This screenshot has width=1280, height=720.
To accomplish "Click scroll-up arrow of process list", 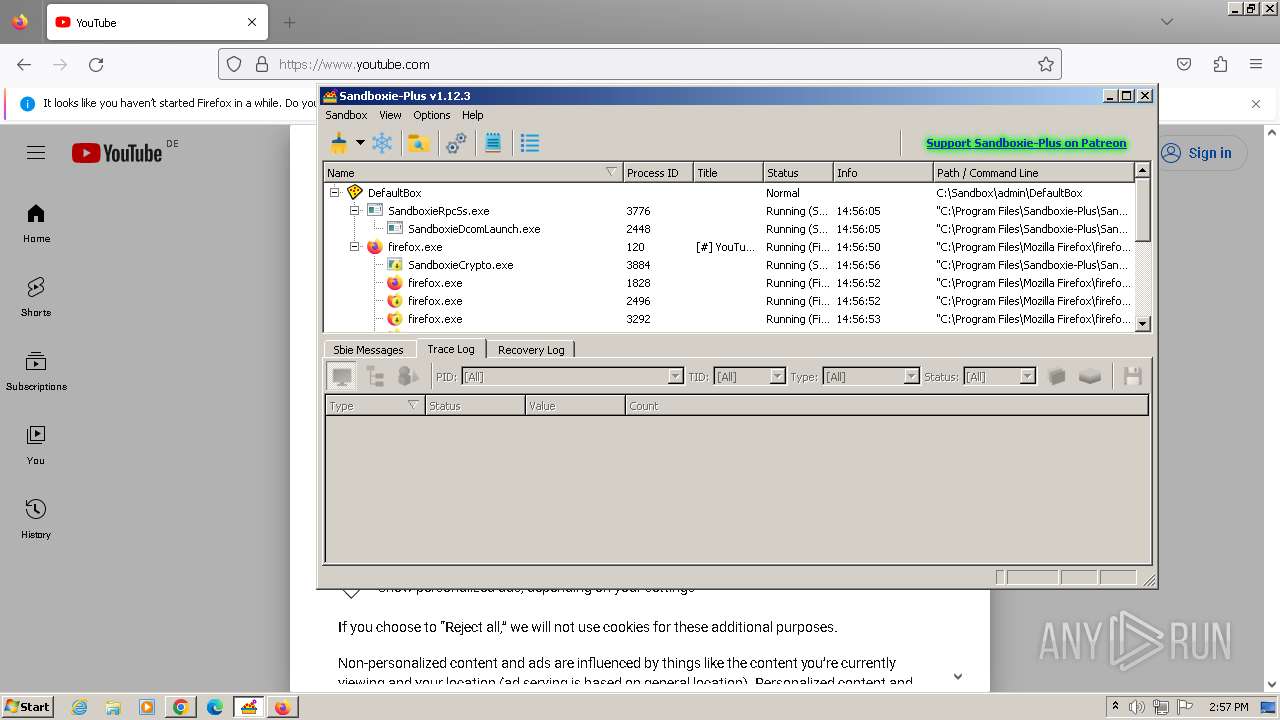I will pyautogui.click(x=1143, y=172).
